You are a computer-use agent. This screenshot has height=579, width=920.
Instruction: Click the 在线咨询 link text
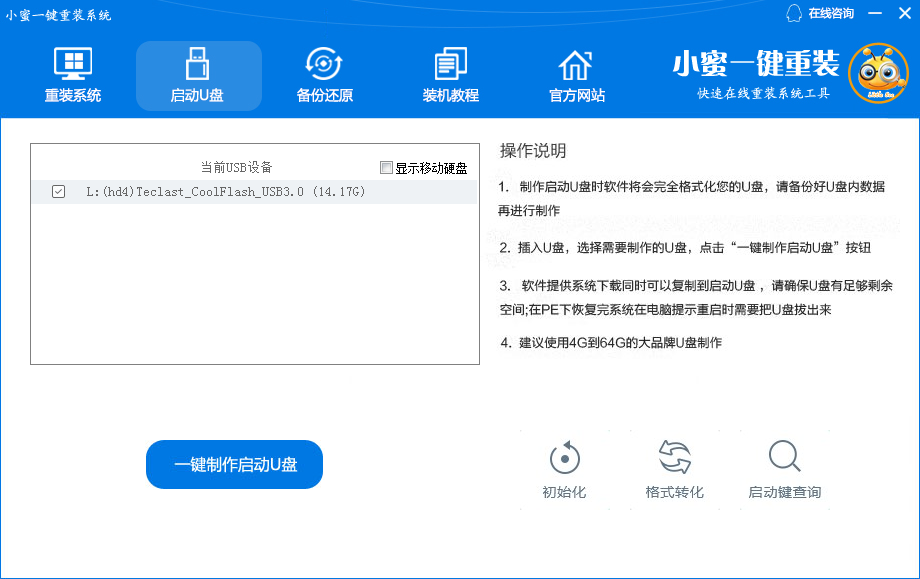click(x=831, y=13)
